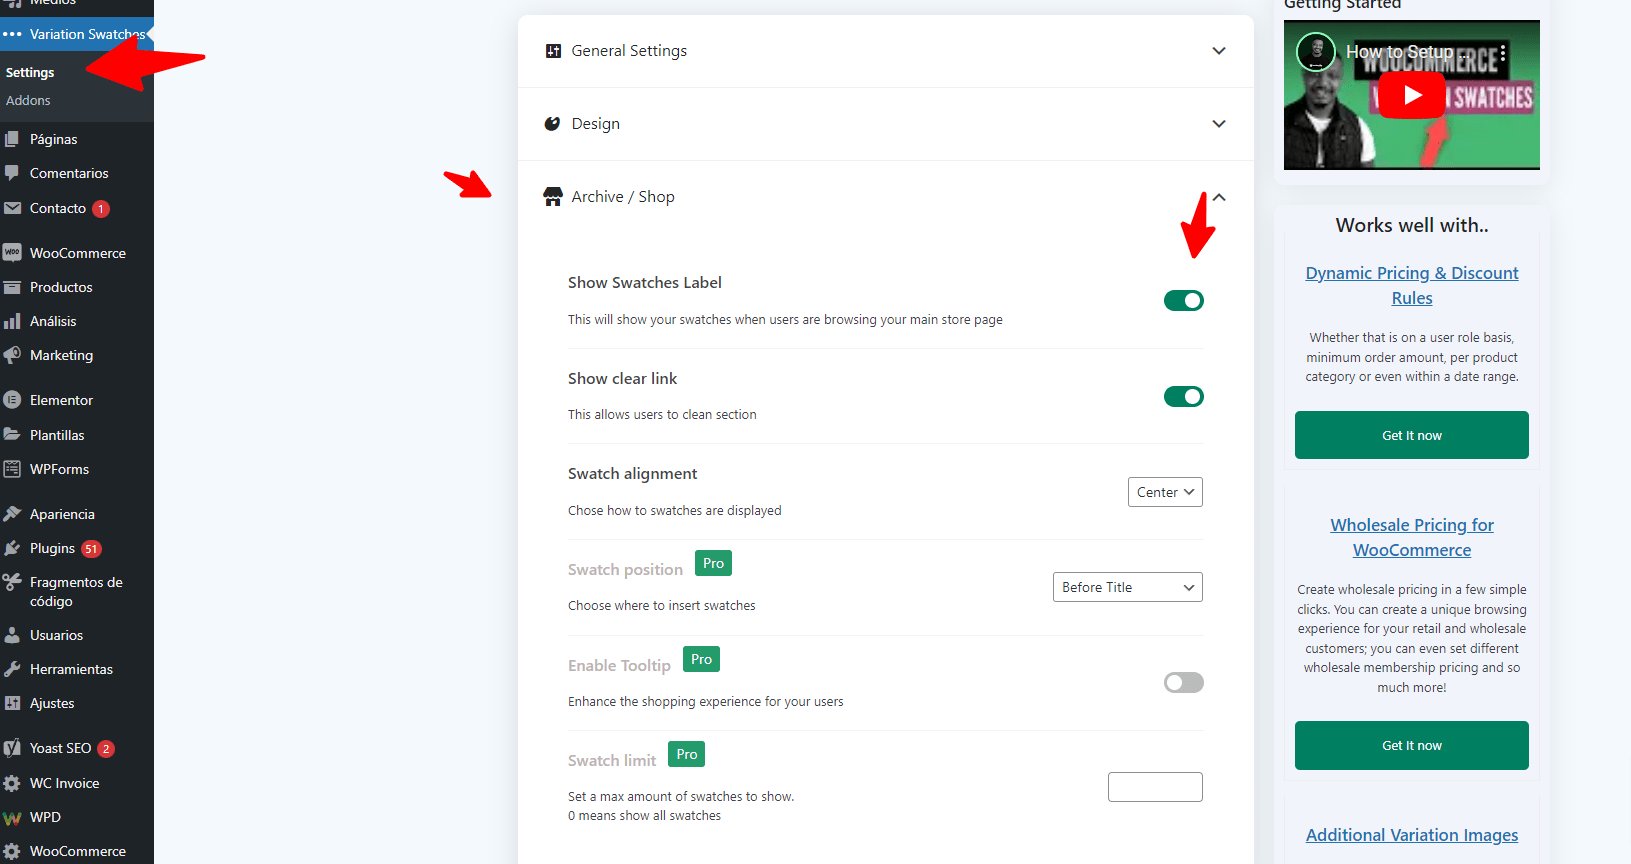The height and width of the screenshot is (864, 1631).
Task: Open Addons submenu item
Action: click(x=28, y=101)
